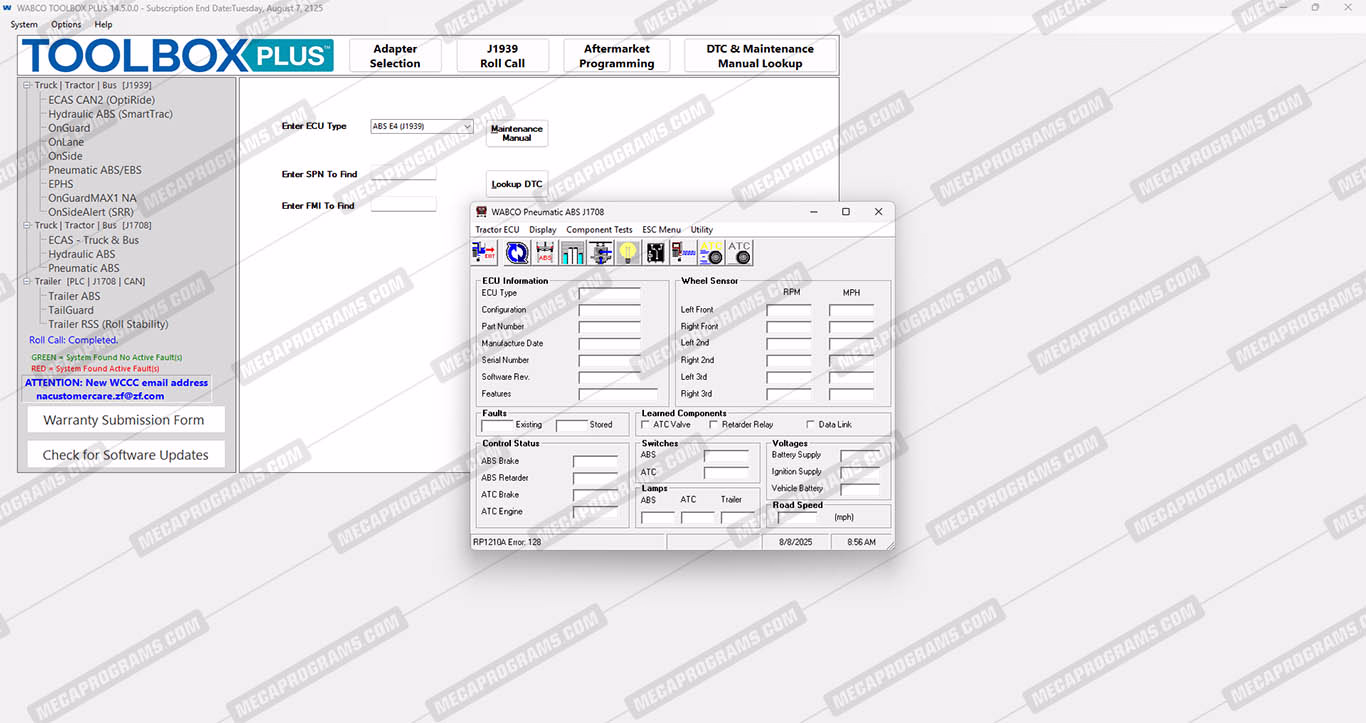Open the Enter ECU Type dropdown
The height and width of the screenshot is (723, 1366).
(467, 127)
